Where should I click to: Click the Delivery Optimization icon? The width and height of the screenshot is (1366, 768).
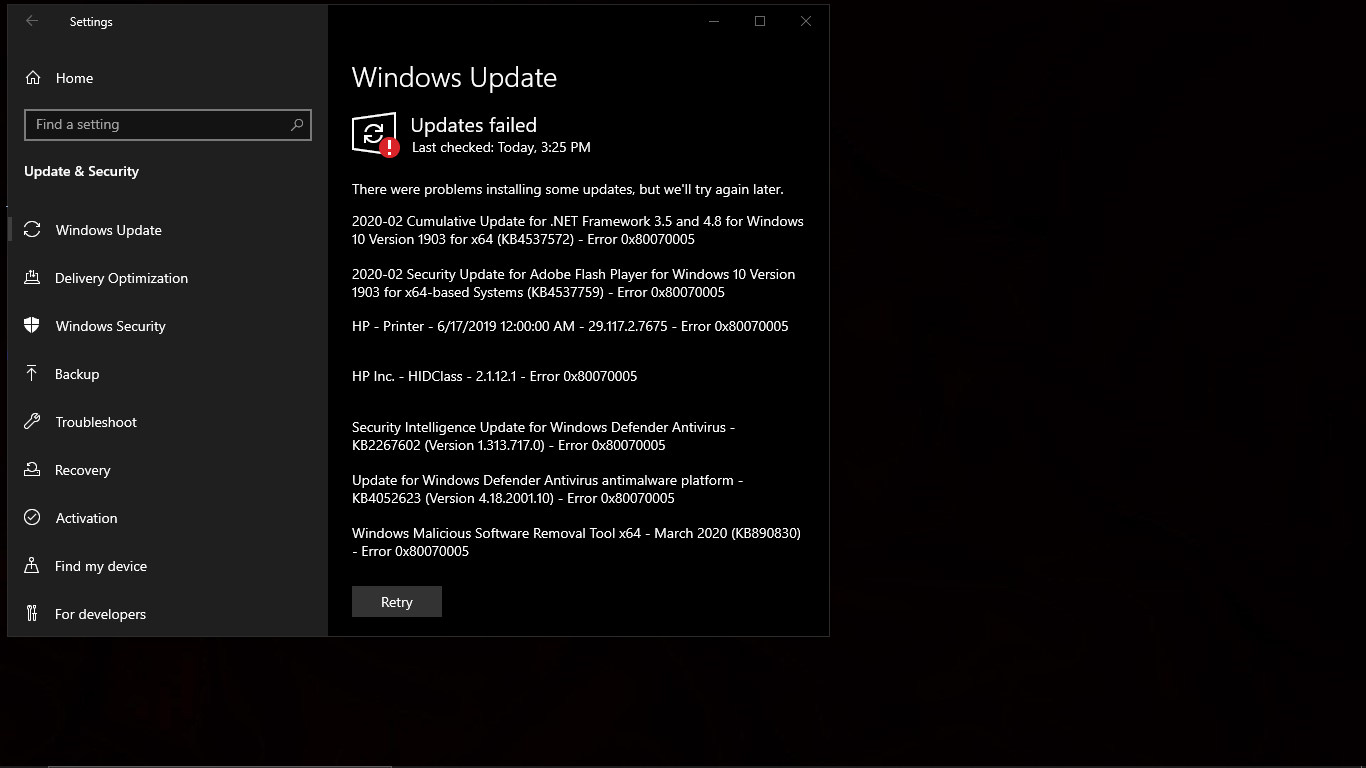pyautogui.click(x=32, y=278)
